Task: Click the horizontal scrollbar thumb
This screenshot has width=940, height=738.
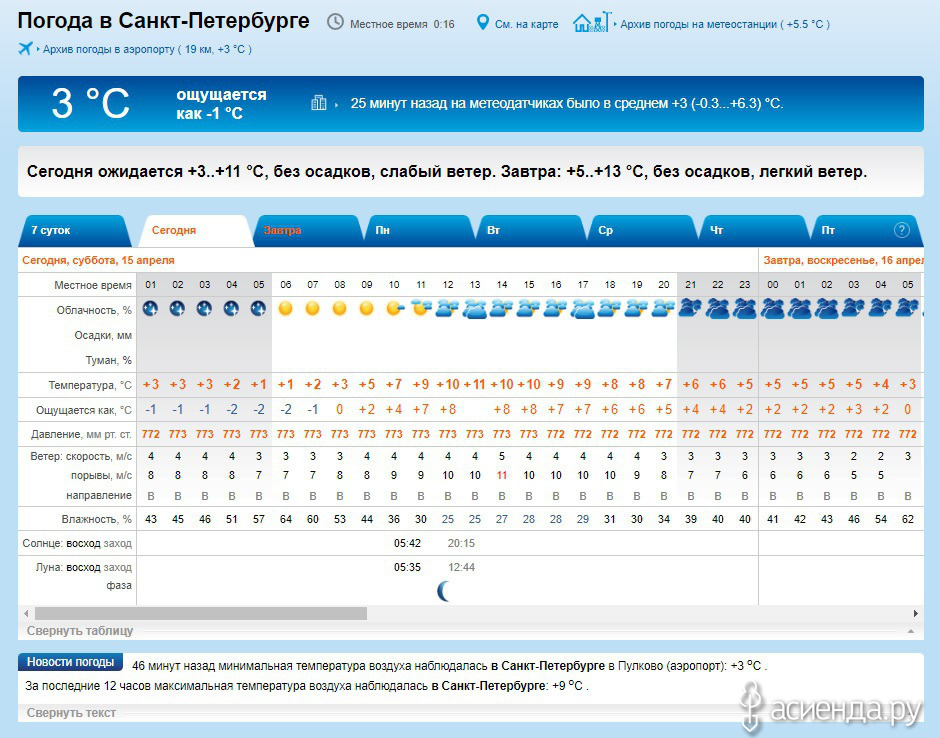Action: point(201,613)
